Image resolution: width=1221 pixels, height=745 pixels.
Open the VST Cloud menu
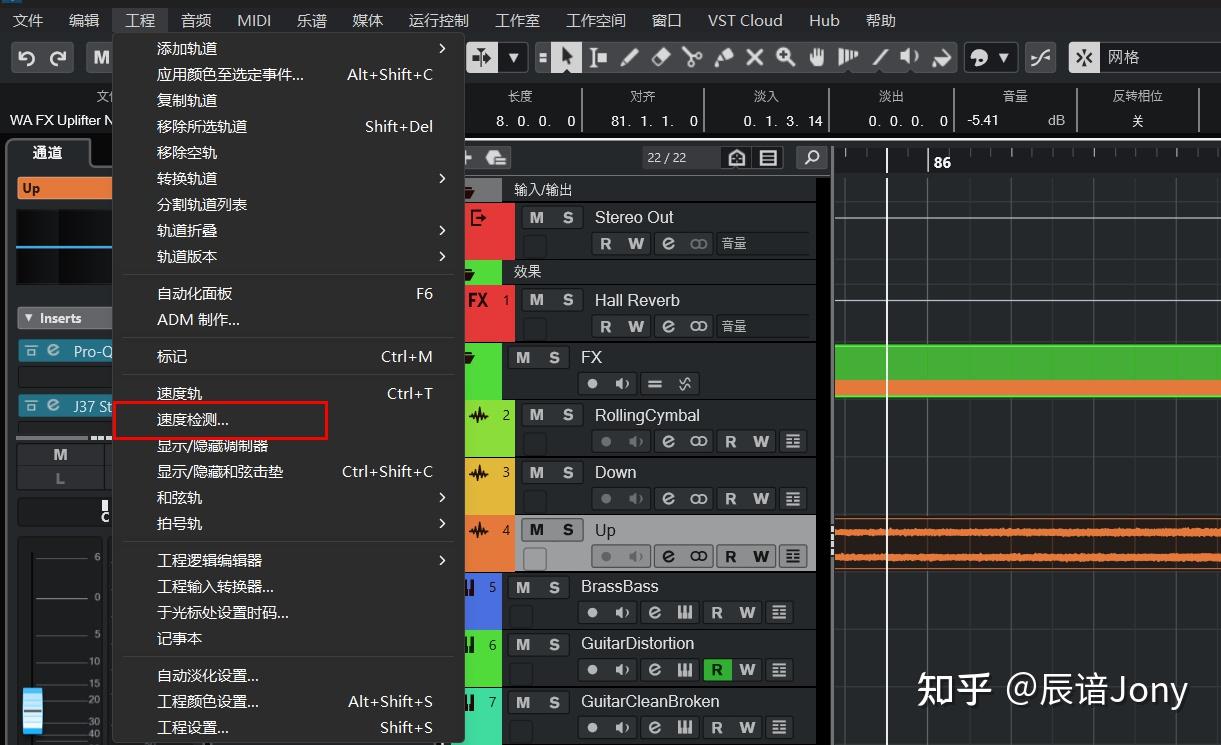[745, 20]
